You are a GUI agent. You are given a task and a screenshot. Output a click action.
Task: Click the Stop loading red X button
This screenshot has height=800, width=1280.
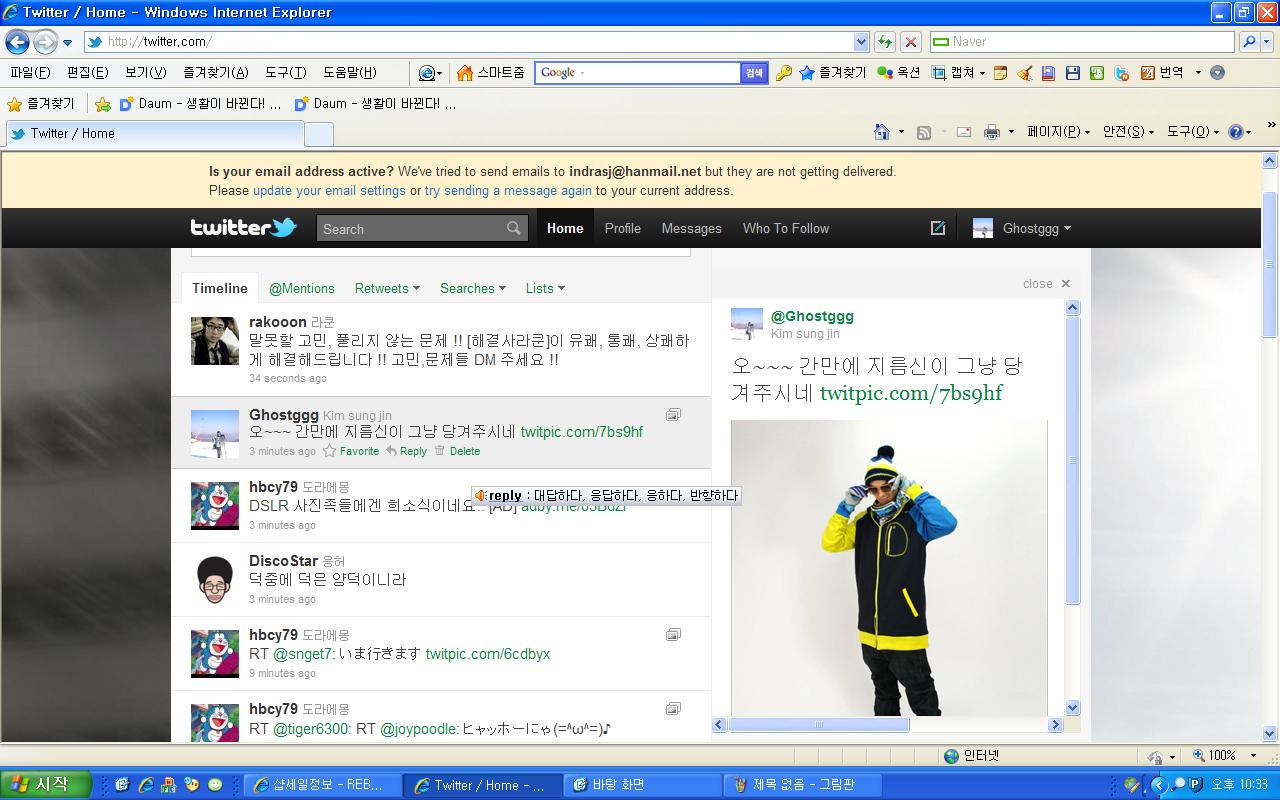[x=911, y=42]
